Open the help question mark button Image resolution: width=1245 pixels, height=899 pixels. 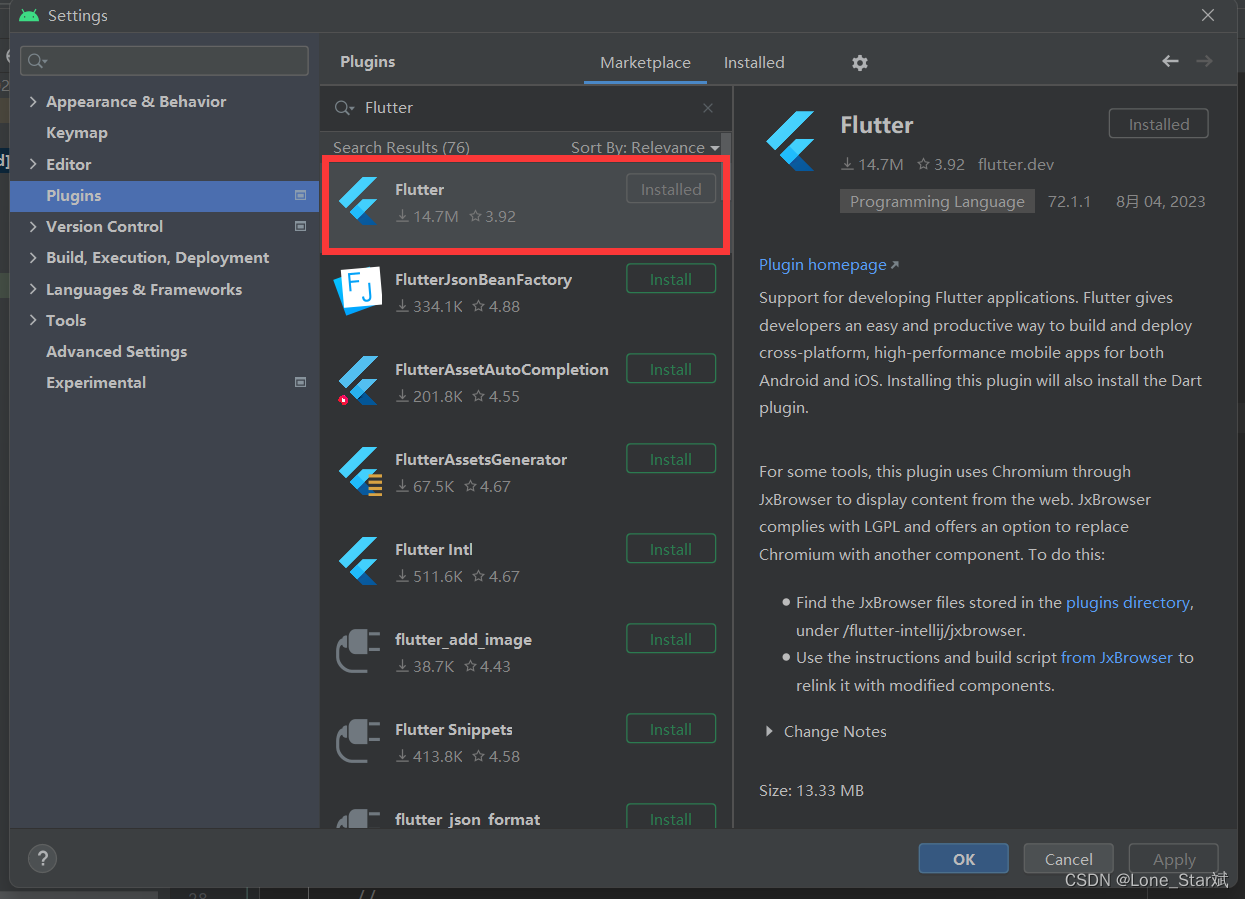[x=42, y=858]
